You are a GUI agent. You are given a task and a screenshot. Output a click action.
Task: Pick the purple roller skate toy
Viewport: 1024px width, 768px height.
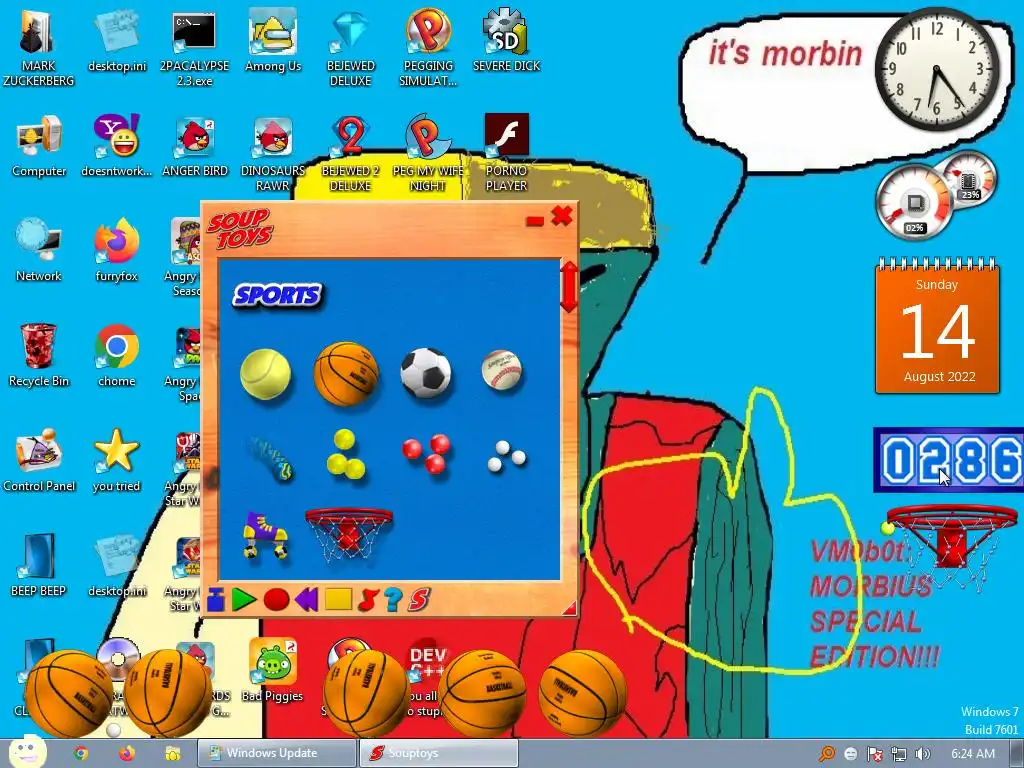pyautogui.click(x=265, y=535)
